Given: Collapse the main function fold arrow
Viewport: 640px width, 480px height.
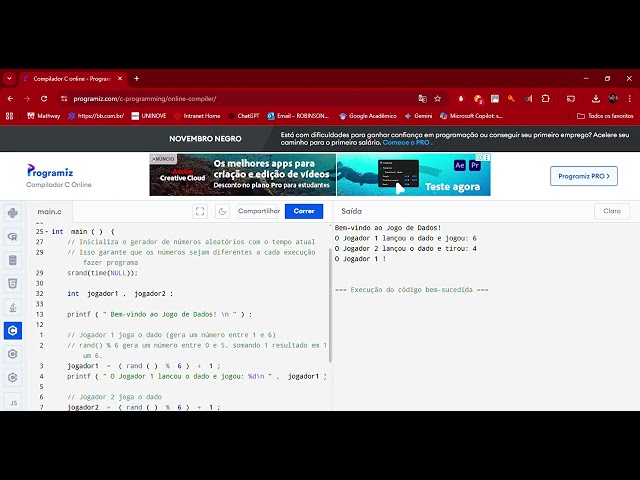Looking at the screenshot, I should click(x=47, y=232).
